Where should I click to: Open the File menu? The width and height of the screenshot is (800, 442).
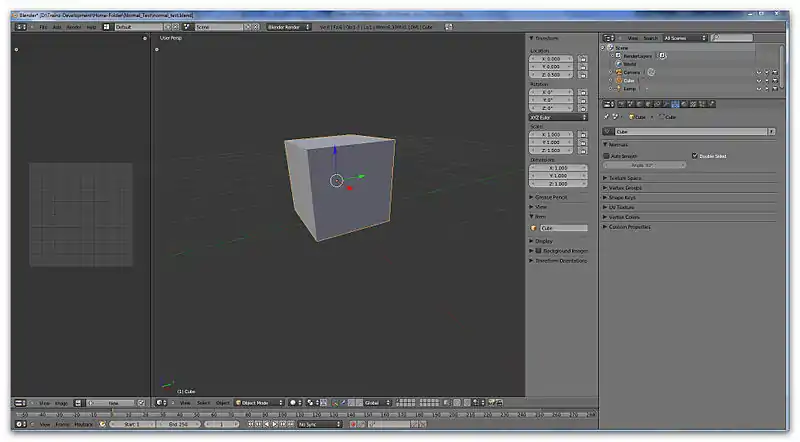pyautogui.click(x=43, y=27)
